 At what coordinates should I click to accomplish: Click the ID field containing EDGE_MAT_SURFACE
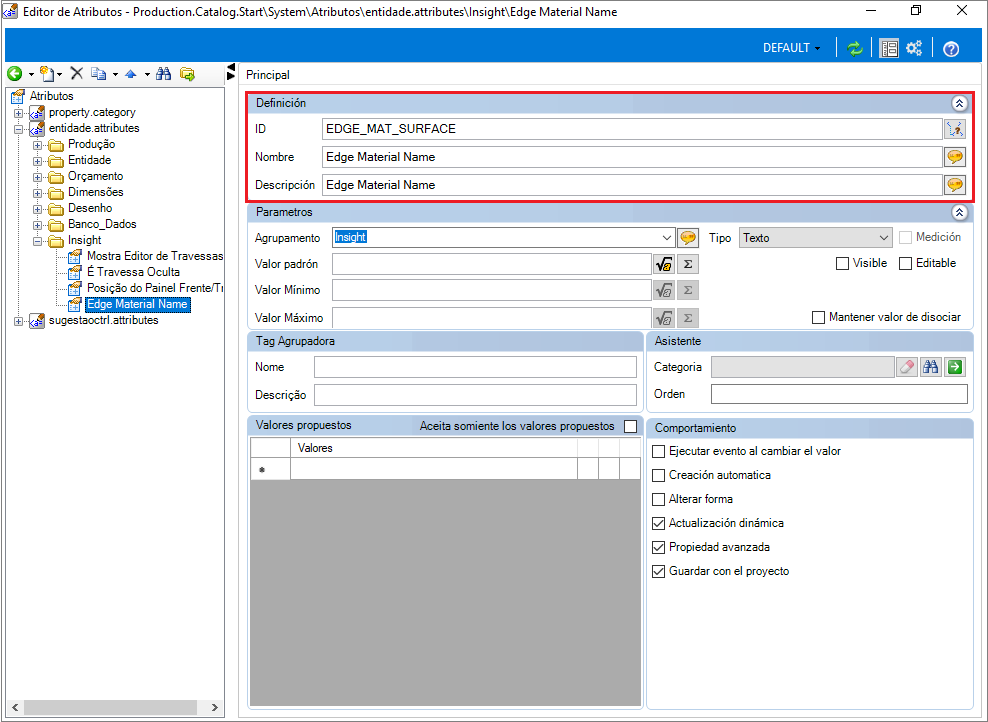point(632,129)
